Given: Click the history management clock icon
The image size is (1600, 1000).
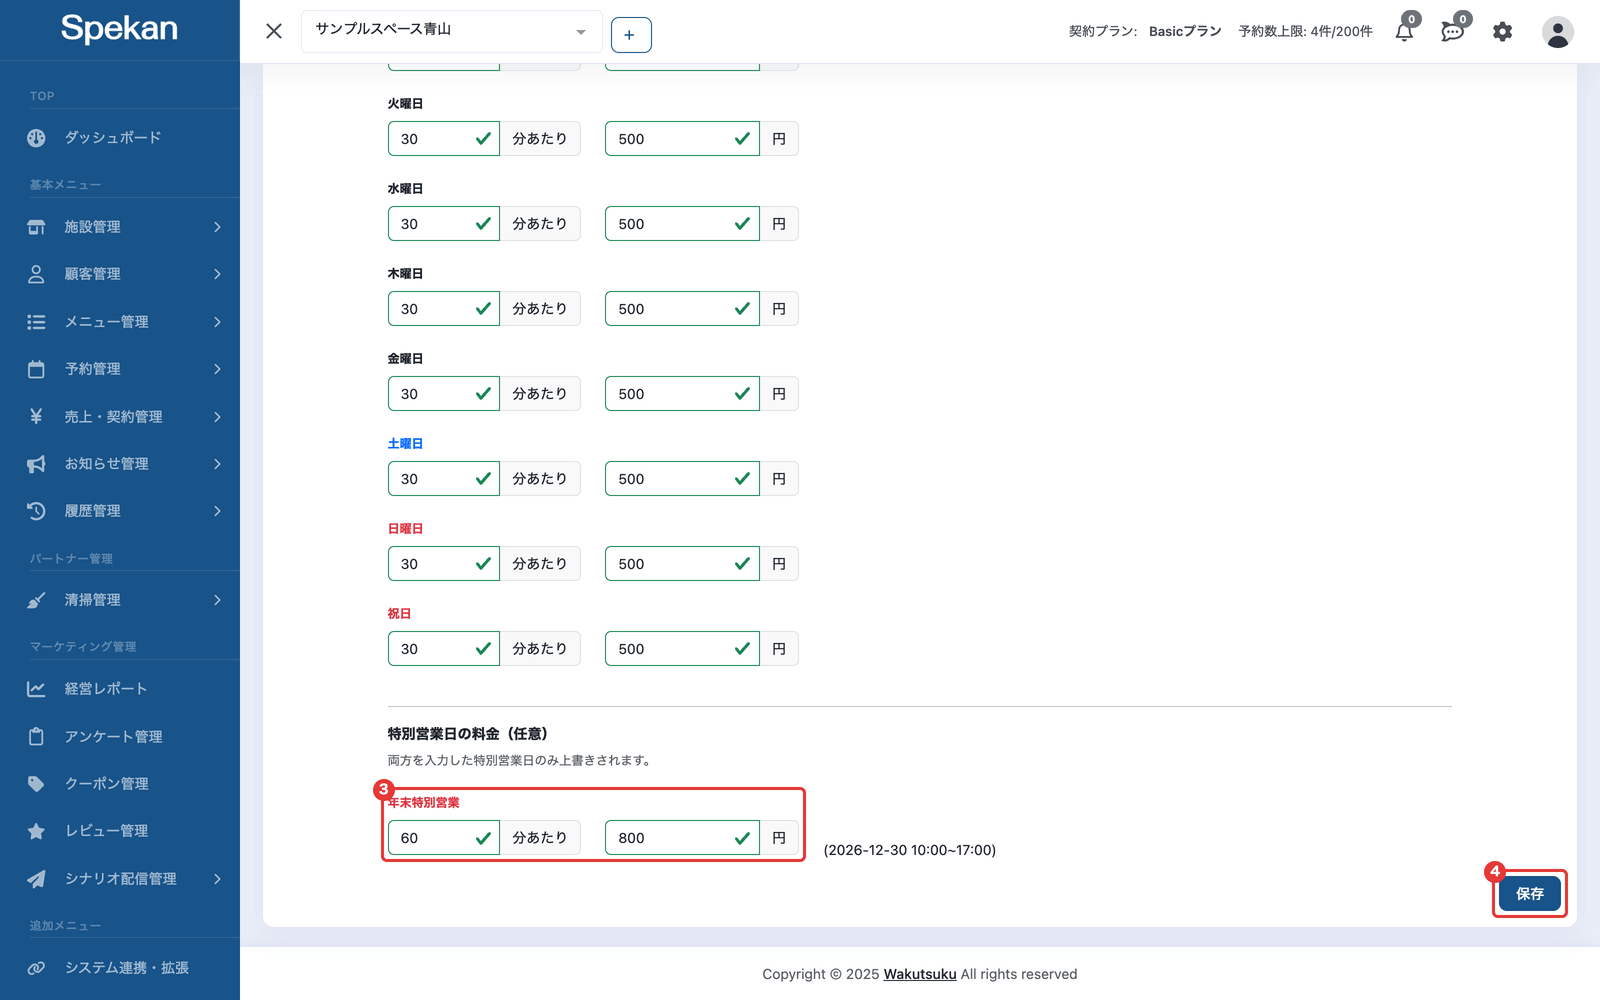Looking at the screenshot, I should pyautogui.click(x=36, y=511).
